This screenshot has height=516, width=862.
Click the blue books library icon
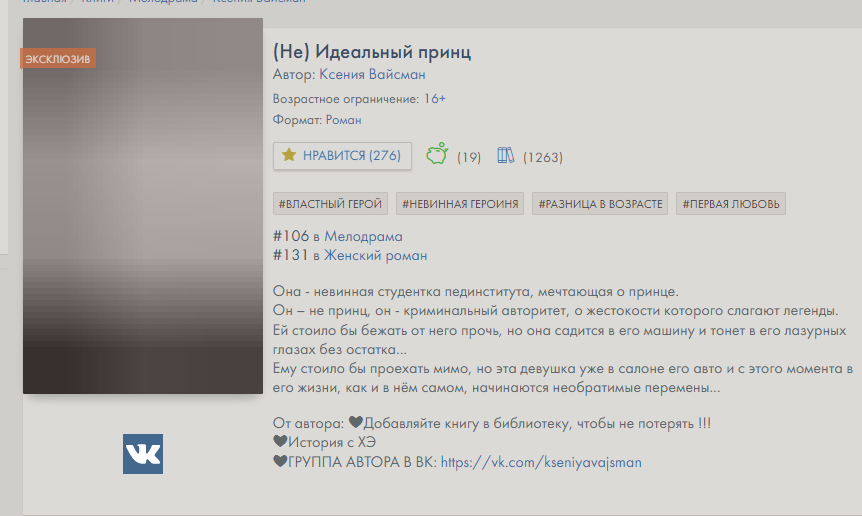(x=505, y=155)
